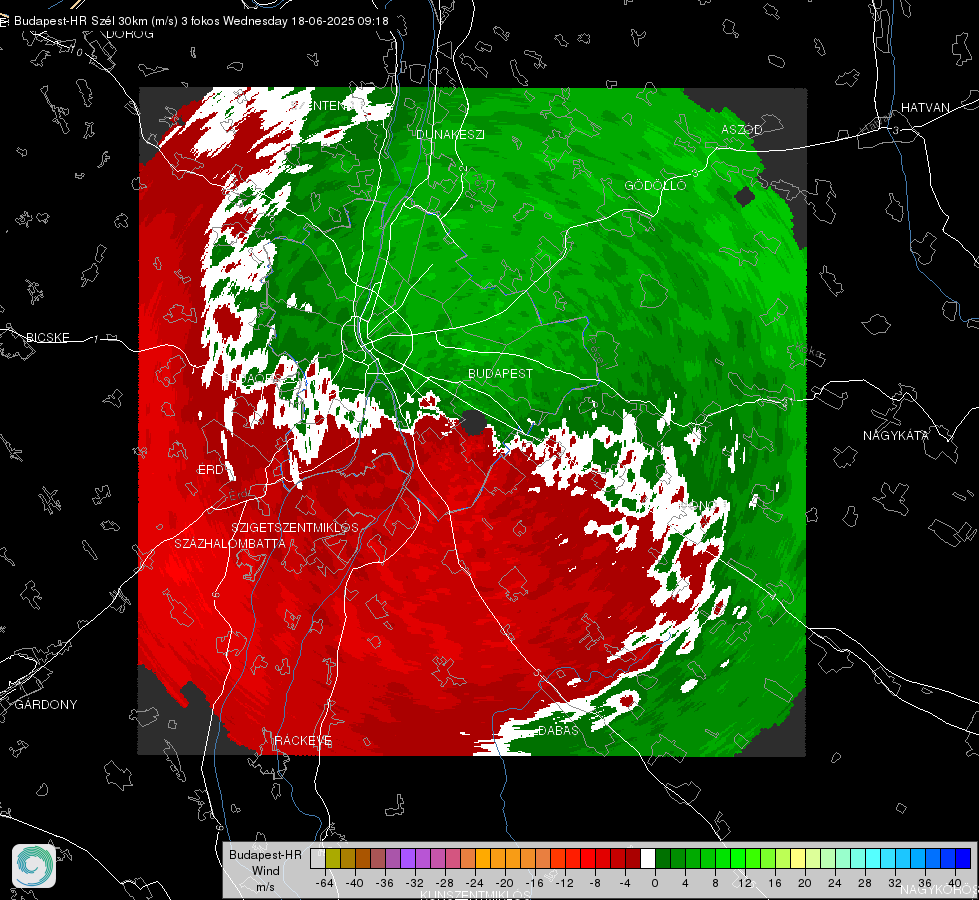The width and height of the screenshot is (979, 900).
Task: Click the ÉRD town label
Action: (210, 470)
